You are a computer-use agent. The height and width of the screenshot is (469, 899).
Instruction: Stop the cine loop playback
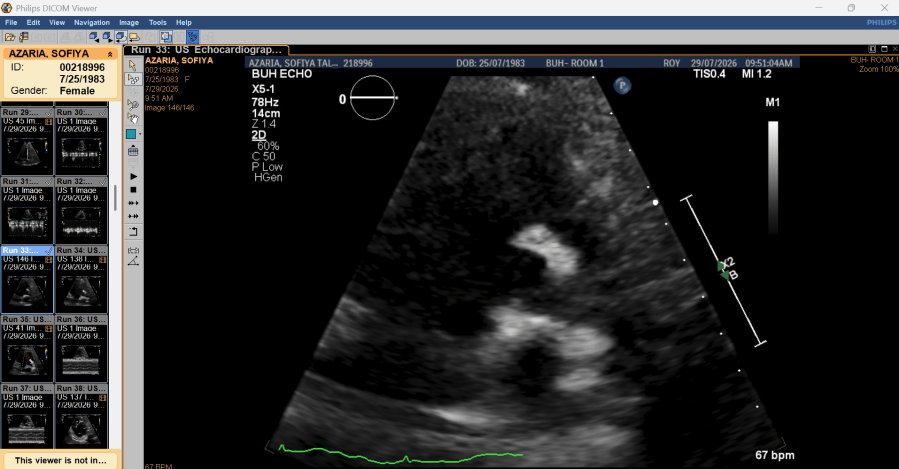point(133,190)
